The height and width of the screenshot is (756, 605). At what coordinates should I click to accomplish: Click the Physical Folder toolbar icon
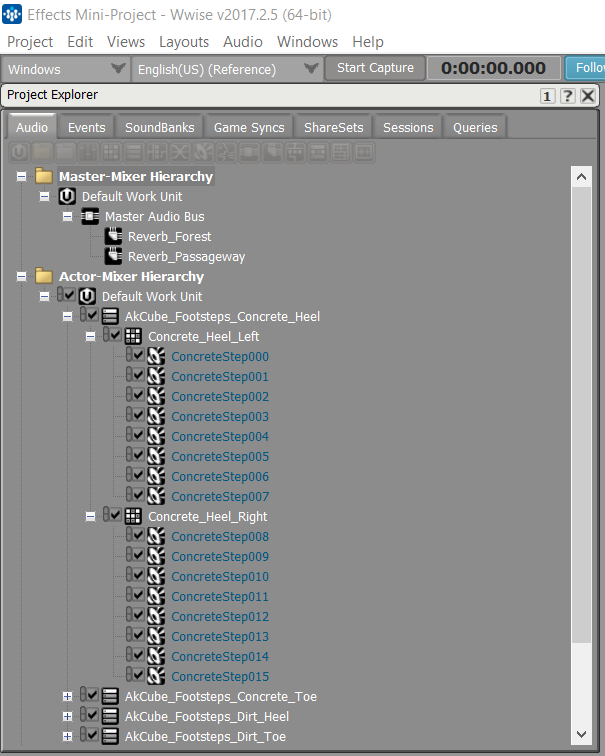coord(42,152)
